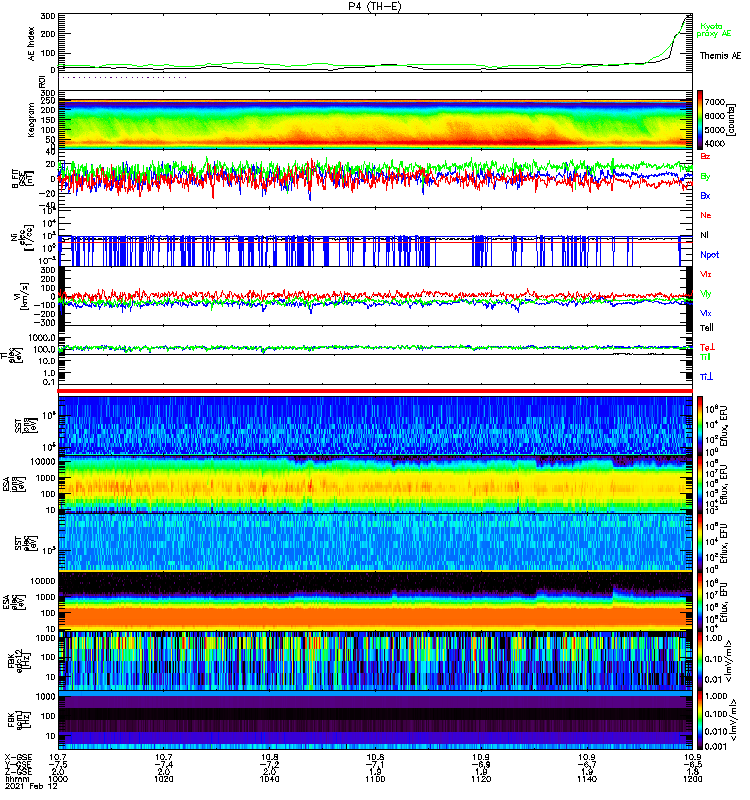Select the 1140 time tick label
This screenshot has height=800, width=750.
tap(587, 780)
